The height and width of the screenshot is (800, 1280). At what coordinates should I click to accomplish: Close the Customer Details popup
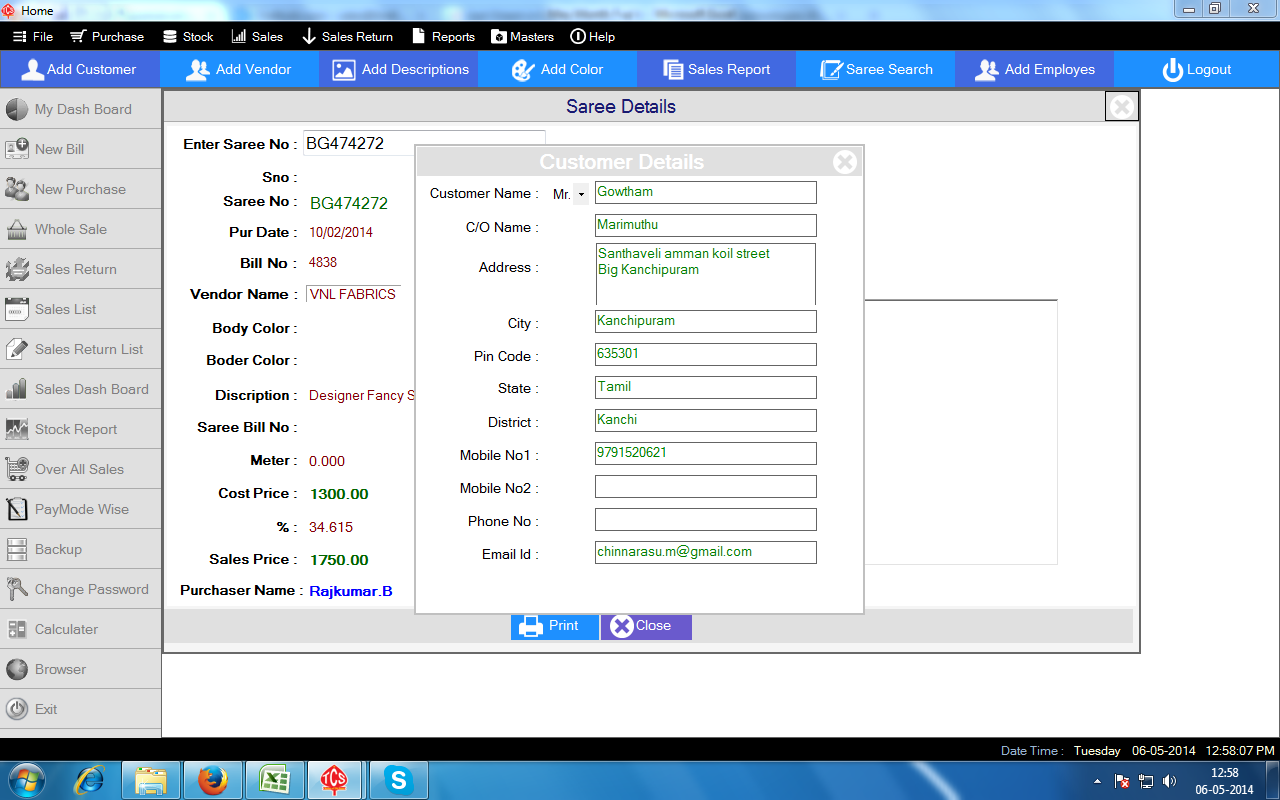(x=845, y=162)
